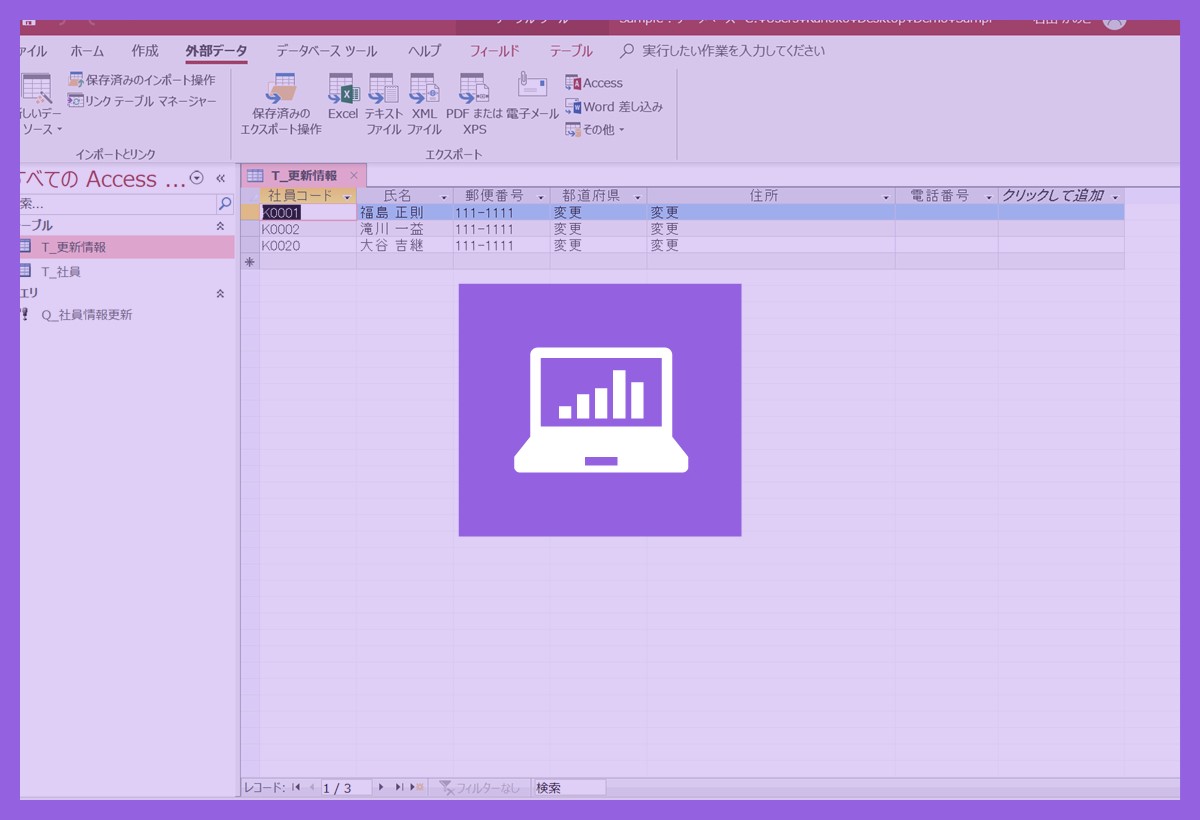Collapse the navigation pane with the chevron
The height and width of the screenshot is (820, 1200).
pyautogui.click(x=221, y=178)
